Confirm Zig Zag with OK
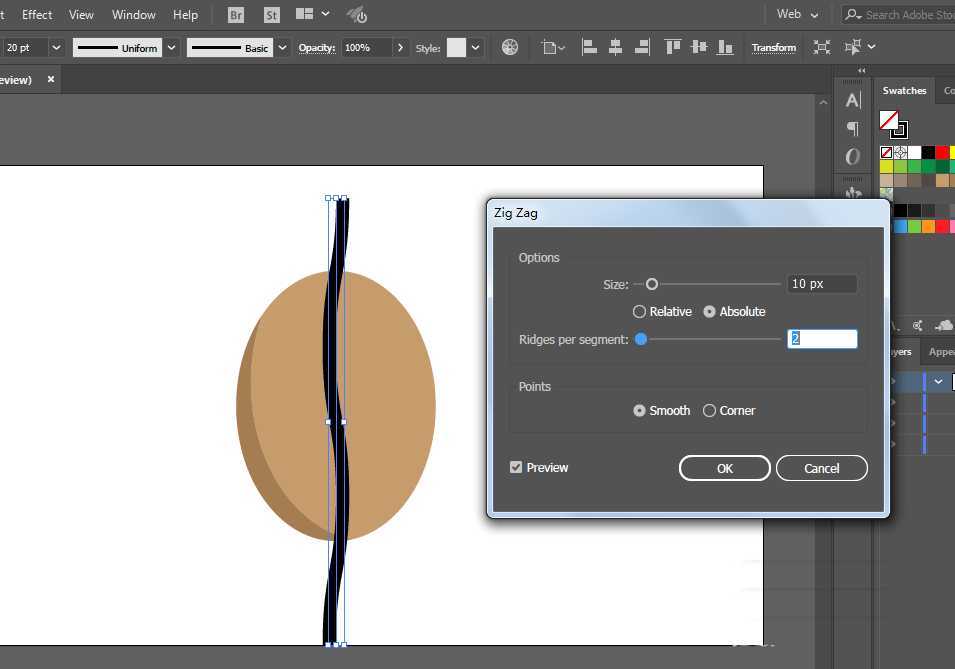Viewport: 955px width, 669px height. (724, 468)
